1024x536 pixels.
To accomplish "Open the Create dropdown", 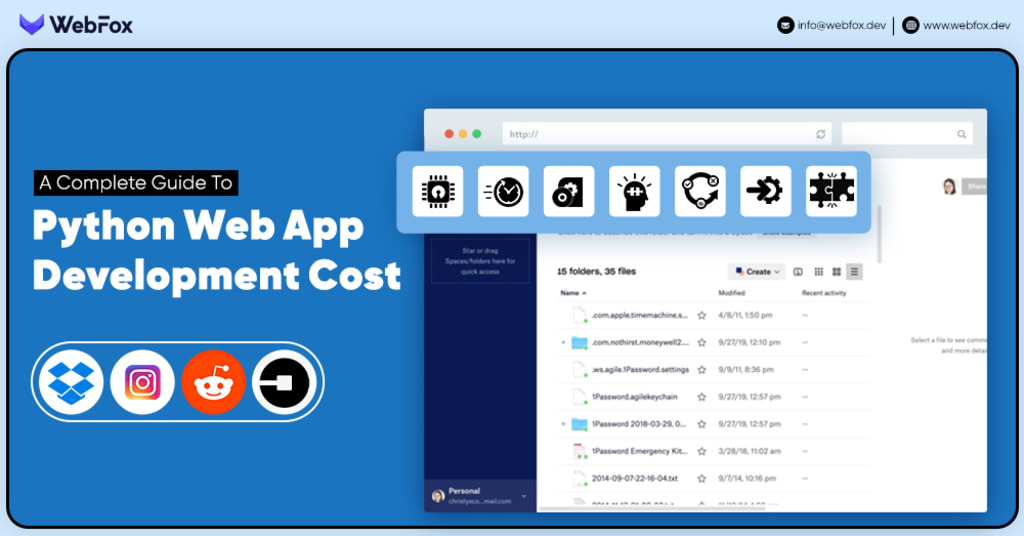I will pyautogui.click(x=757, y=272).
